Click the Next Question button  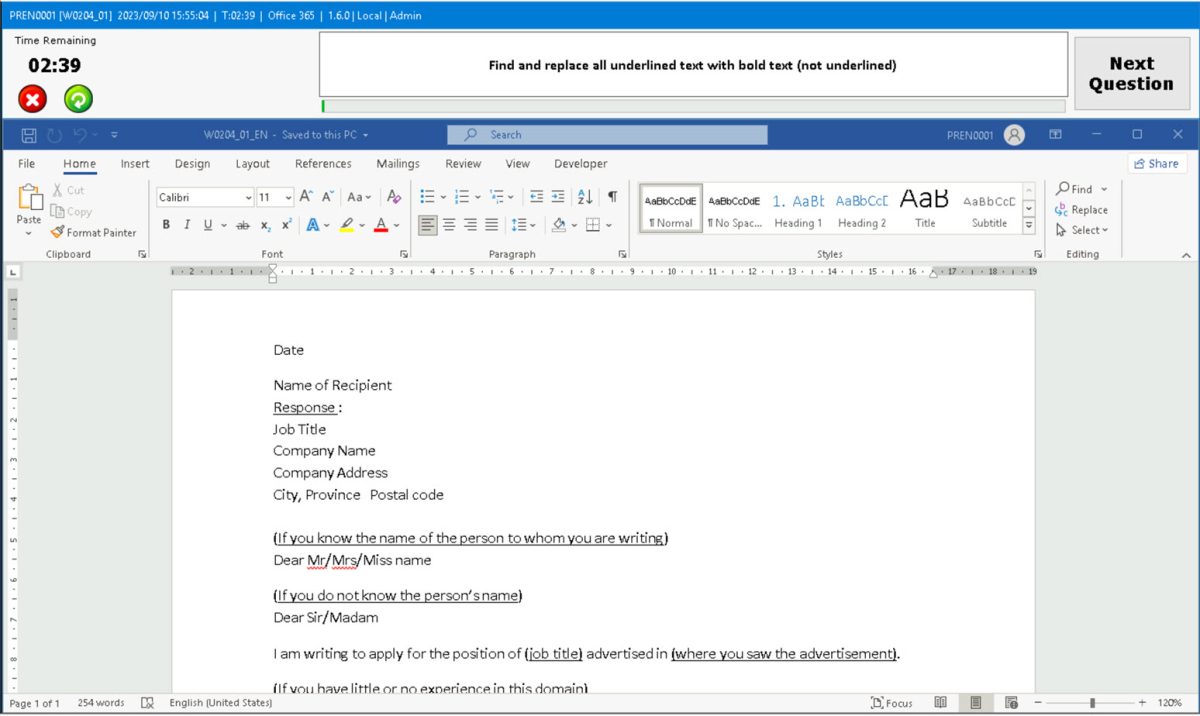(1131, 74)
